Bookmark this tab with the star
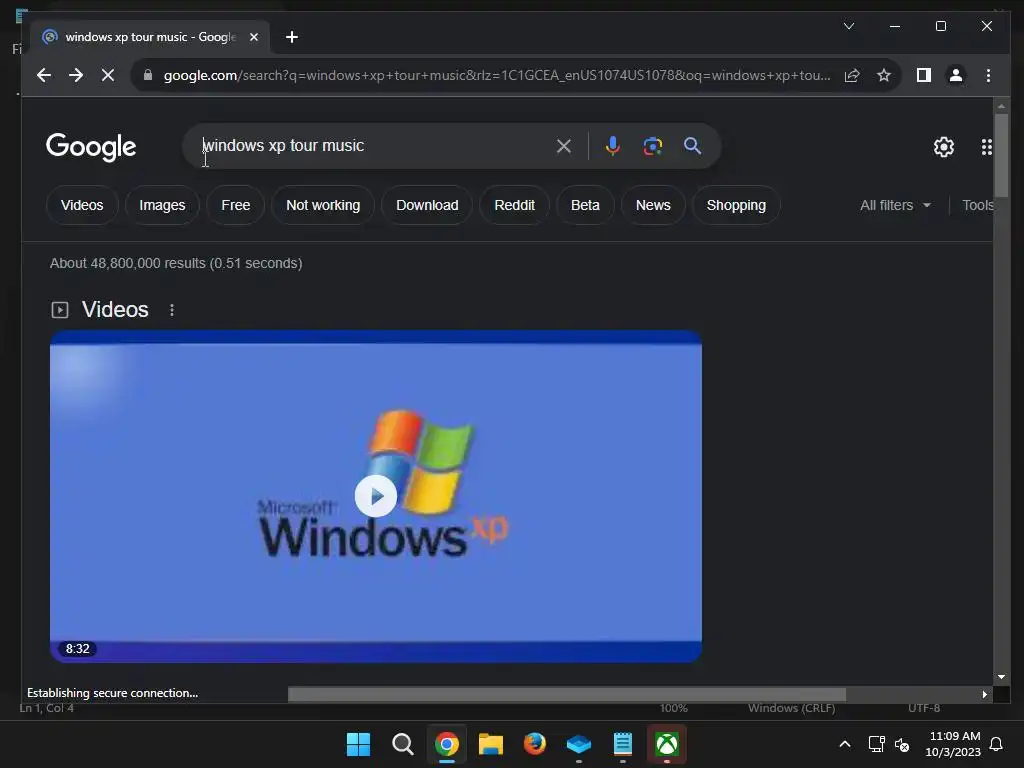The height and width of the screenshot is (768, 1024). (x=884, y=75)
